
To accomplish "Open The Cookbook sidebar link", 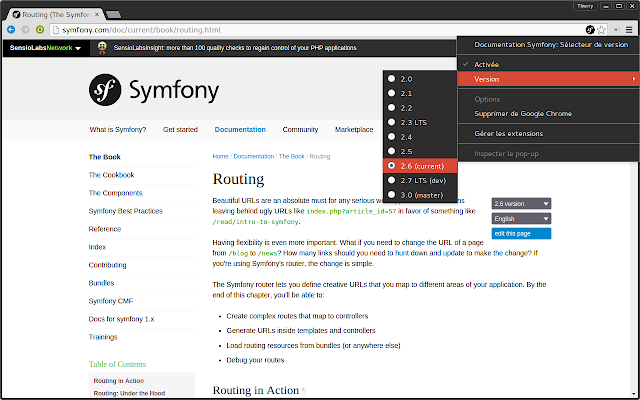I will point(111,175).
